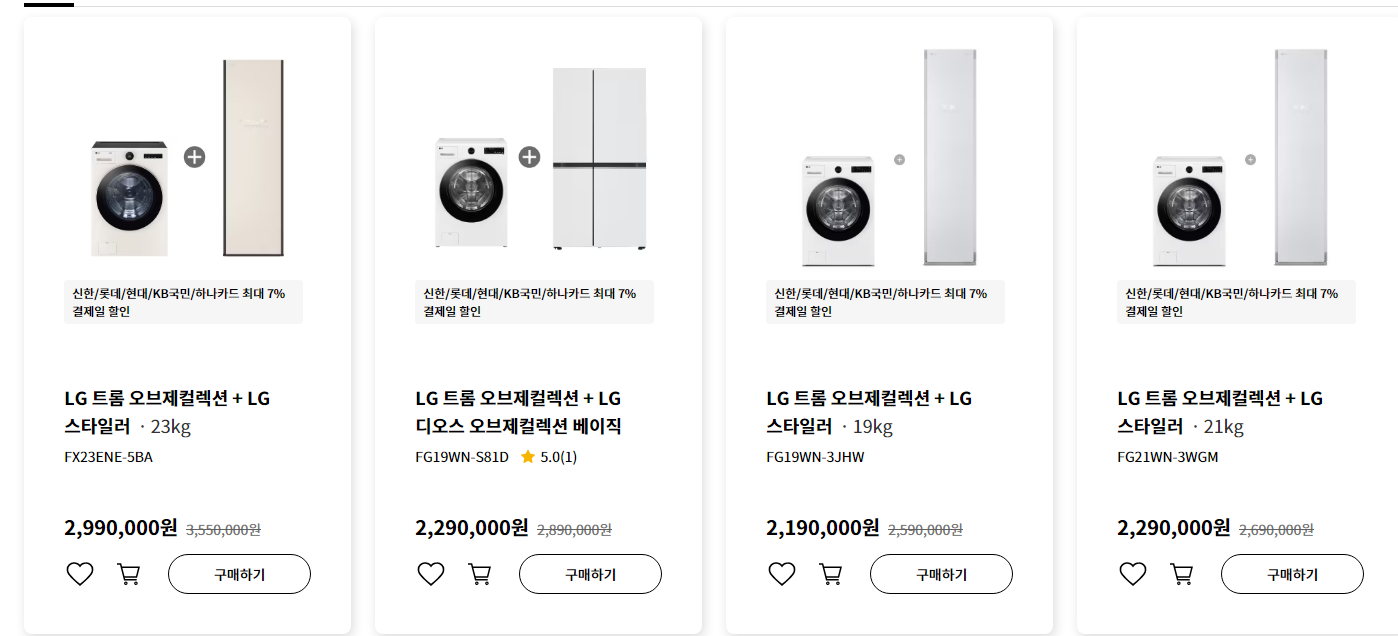The width and height of the screenshot is (1398, 636).
Task: Click the FX23ENE-5BA product thumbnail image
Action: coord(127,195)
